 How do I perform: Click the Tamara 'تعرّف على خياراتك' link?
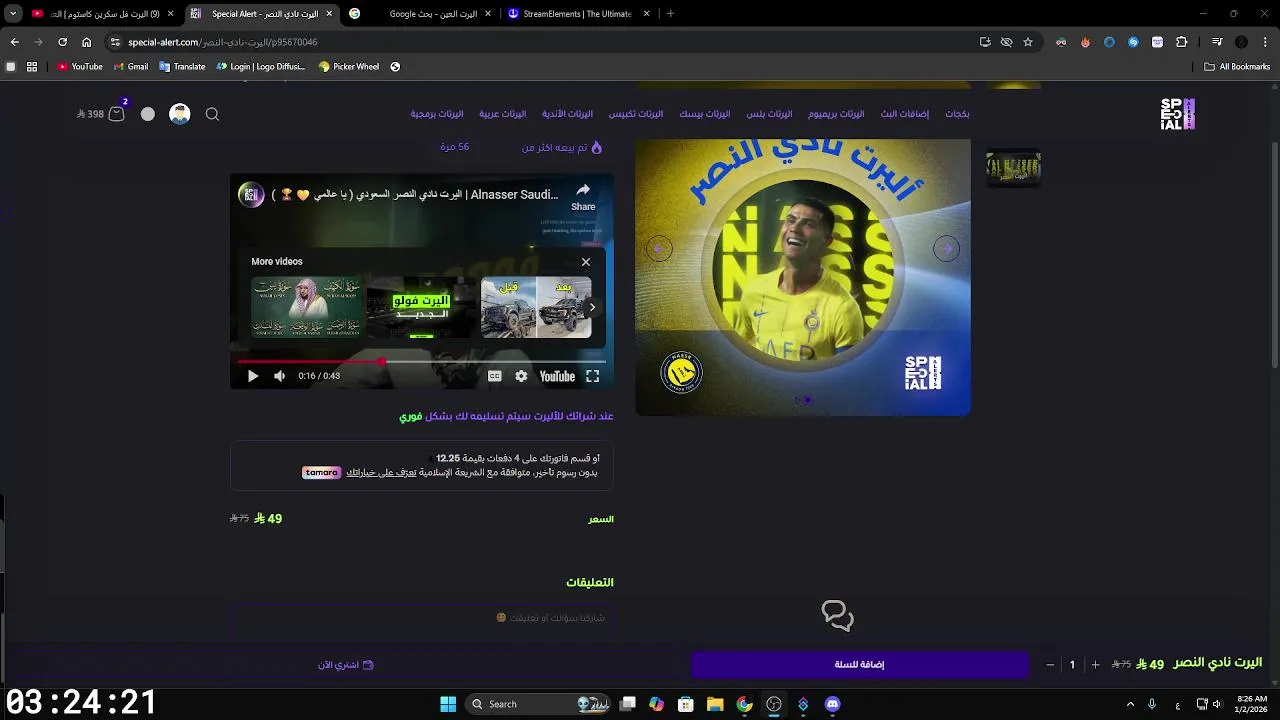381,472
